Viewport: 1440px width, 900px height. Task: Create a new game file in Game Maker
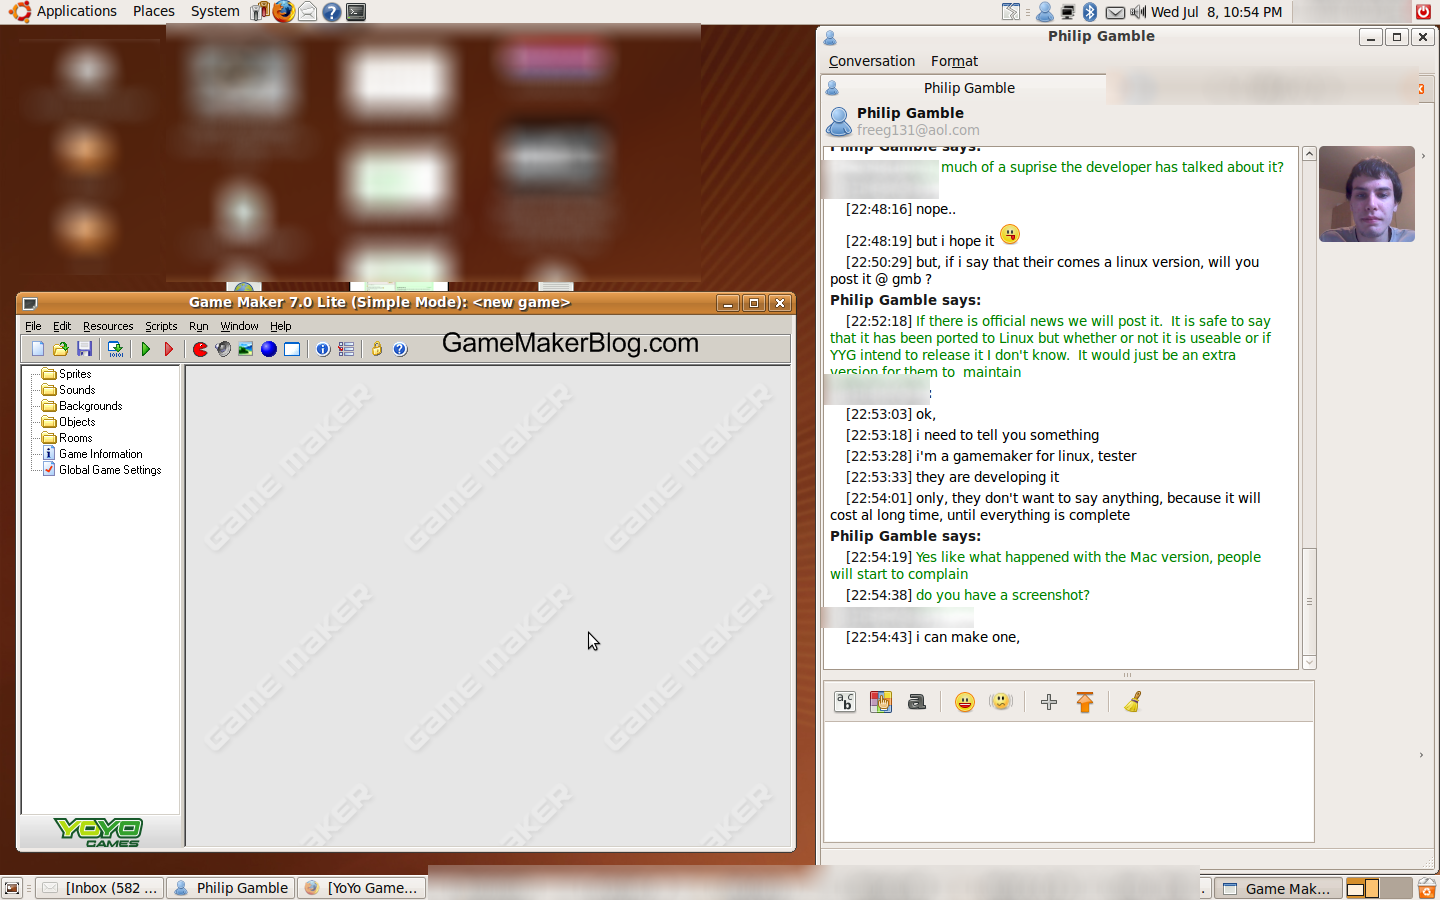pos(38,349)
